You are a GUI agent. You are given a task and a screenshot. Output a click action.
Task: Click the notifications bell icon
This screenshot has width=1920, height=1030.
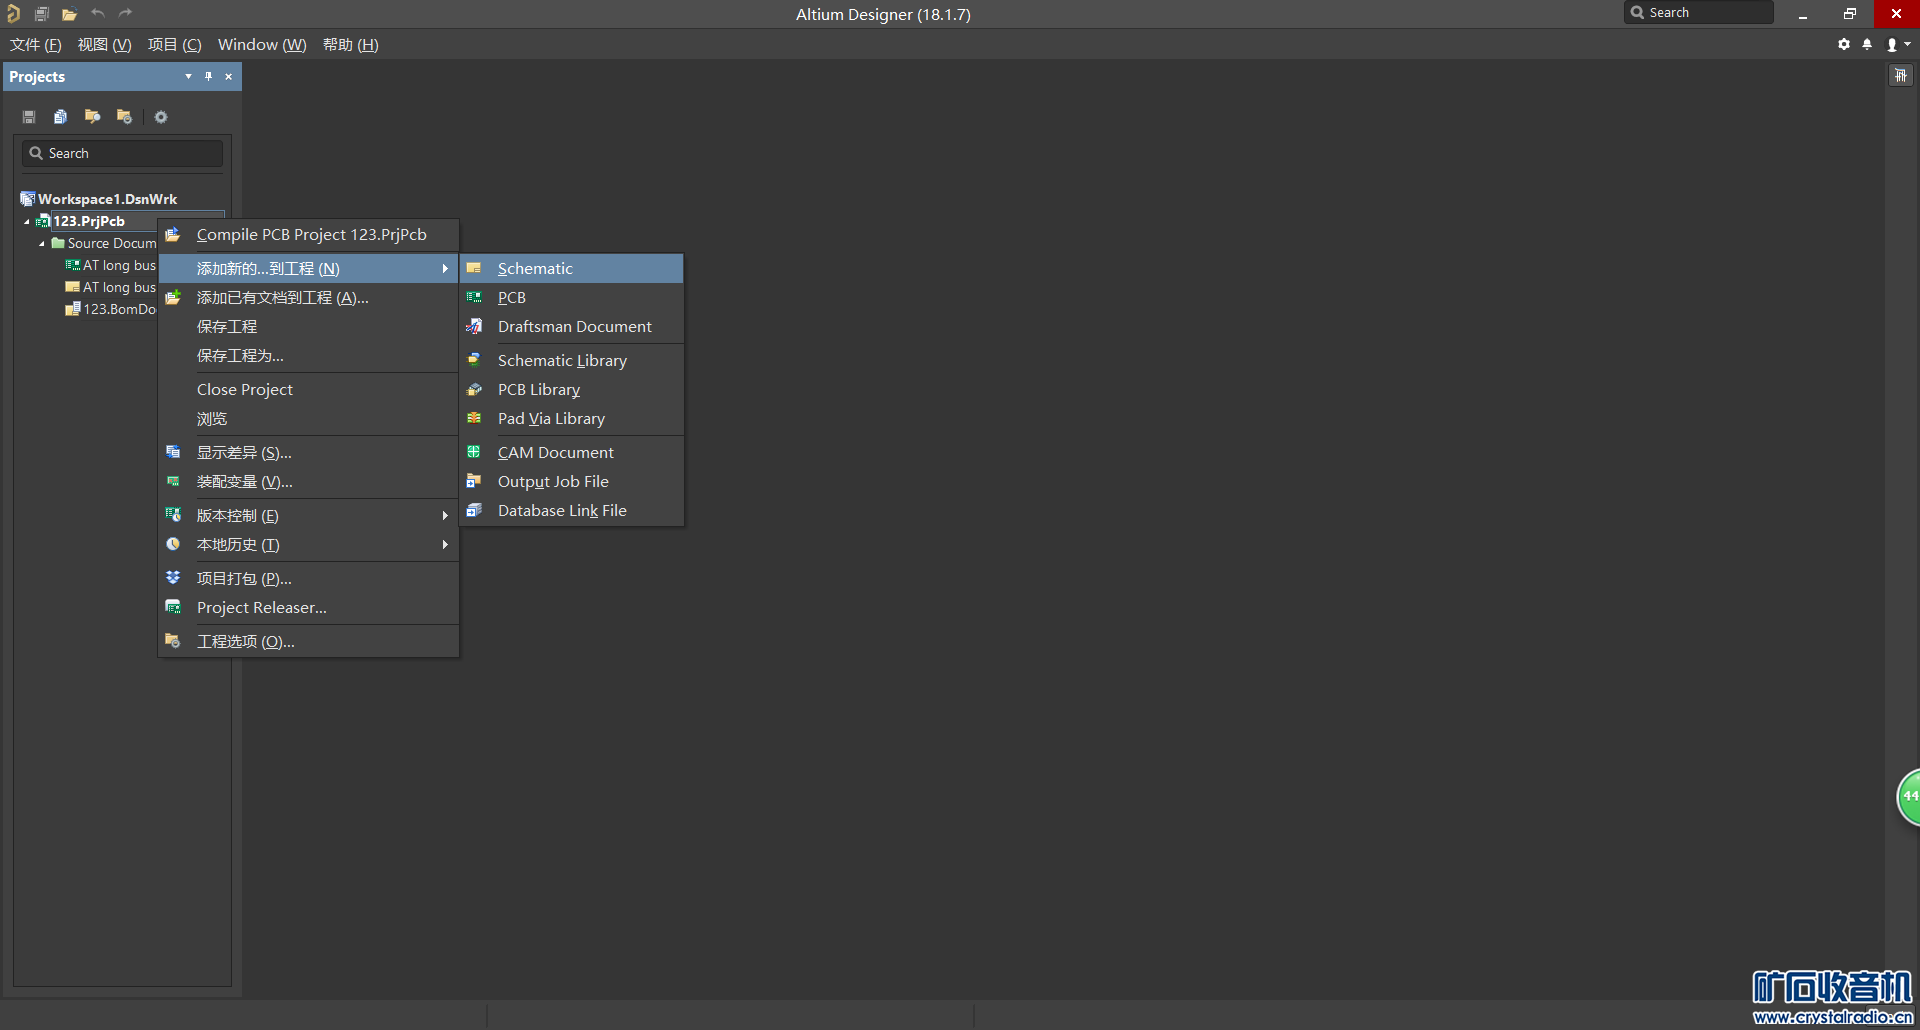tap(1867, 44)
